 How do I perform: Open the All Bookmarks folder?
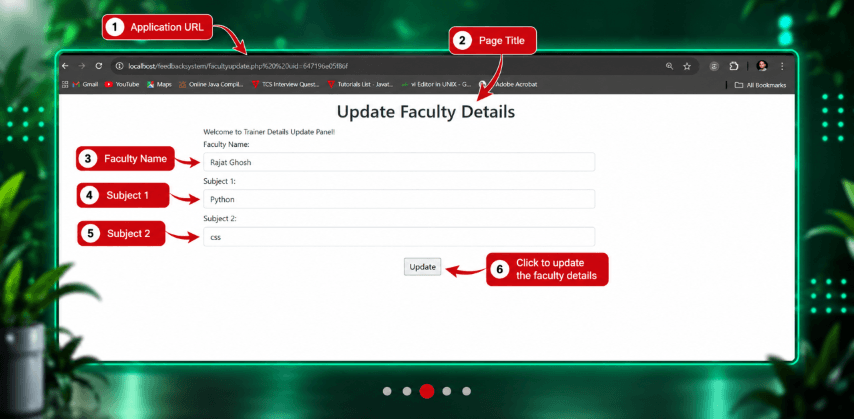point(760,85)
